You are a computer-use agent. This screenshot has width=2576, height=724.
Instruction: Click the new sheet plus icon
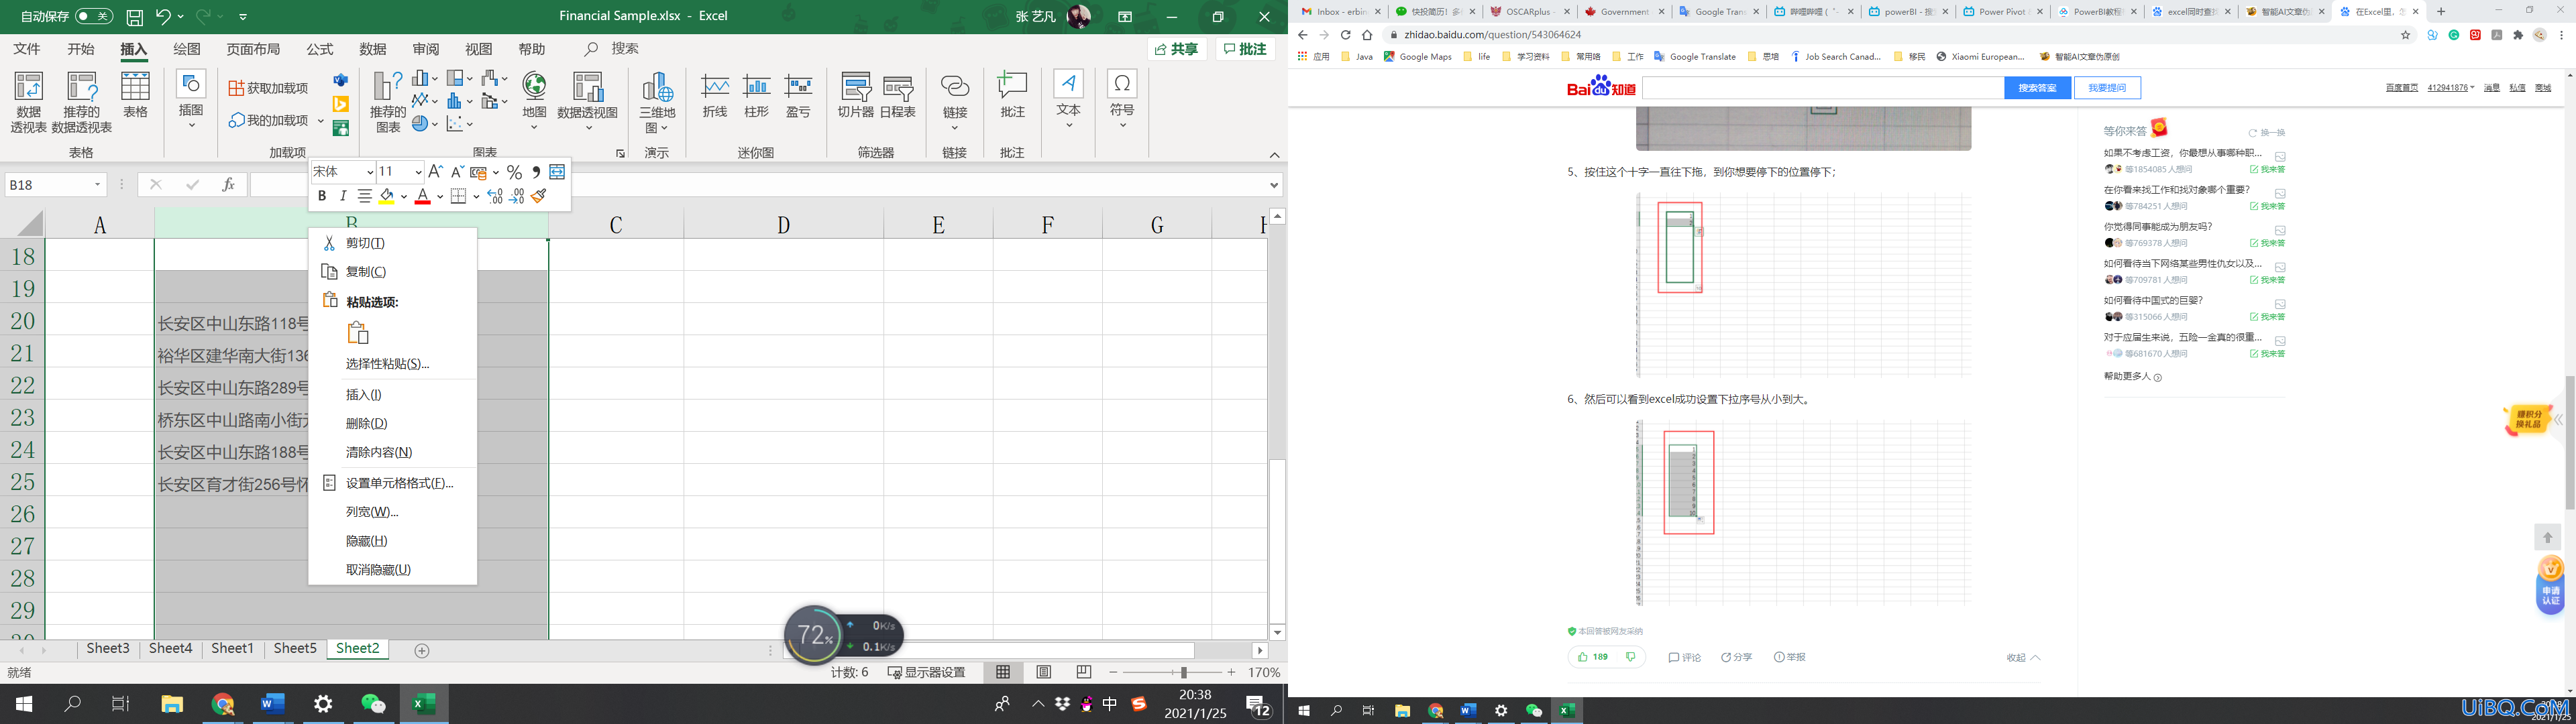point(422,651)
